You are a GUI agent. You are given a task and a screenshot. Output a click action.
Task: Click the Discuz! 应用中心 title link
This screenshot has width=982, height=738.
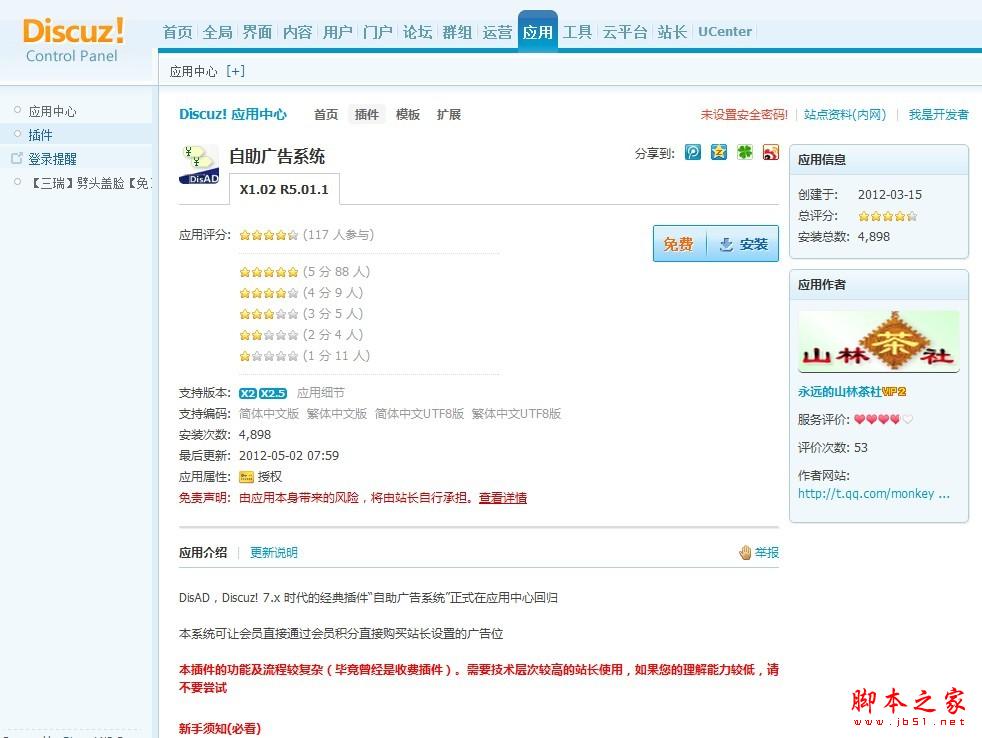click(x=233, y=114)
